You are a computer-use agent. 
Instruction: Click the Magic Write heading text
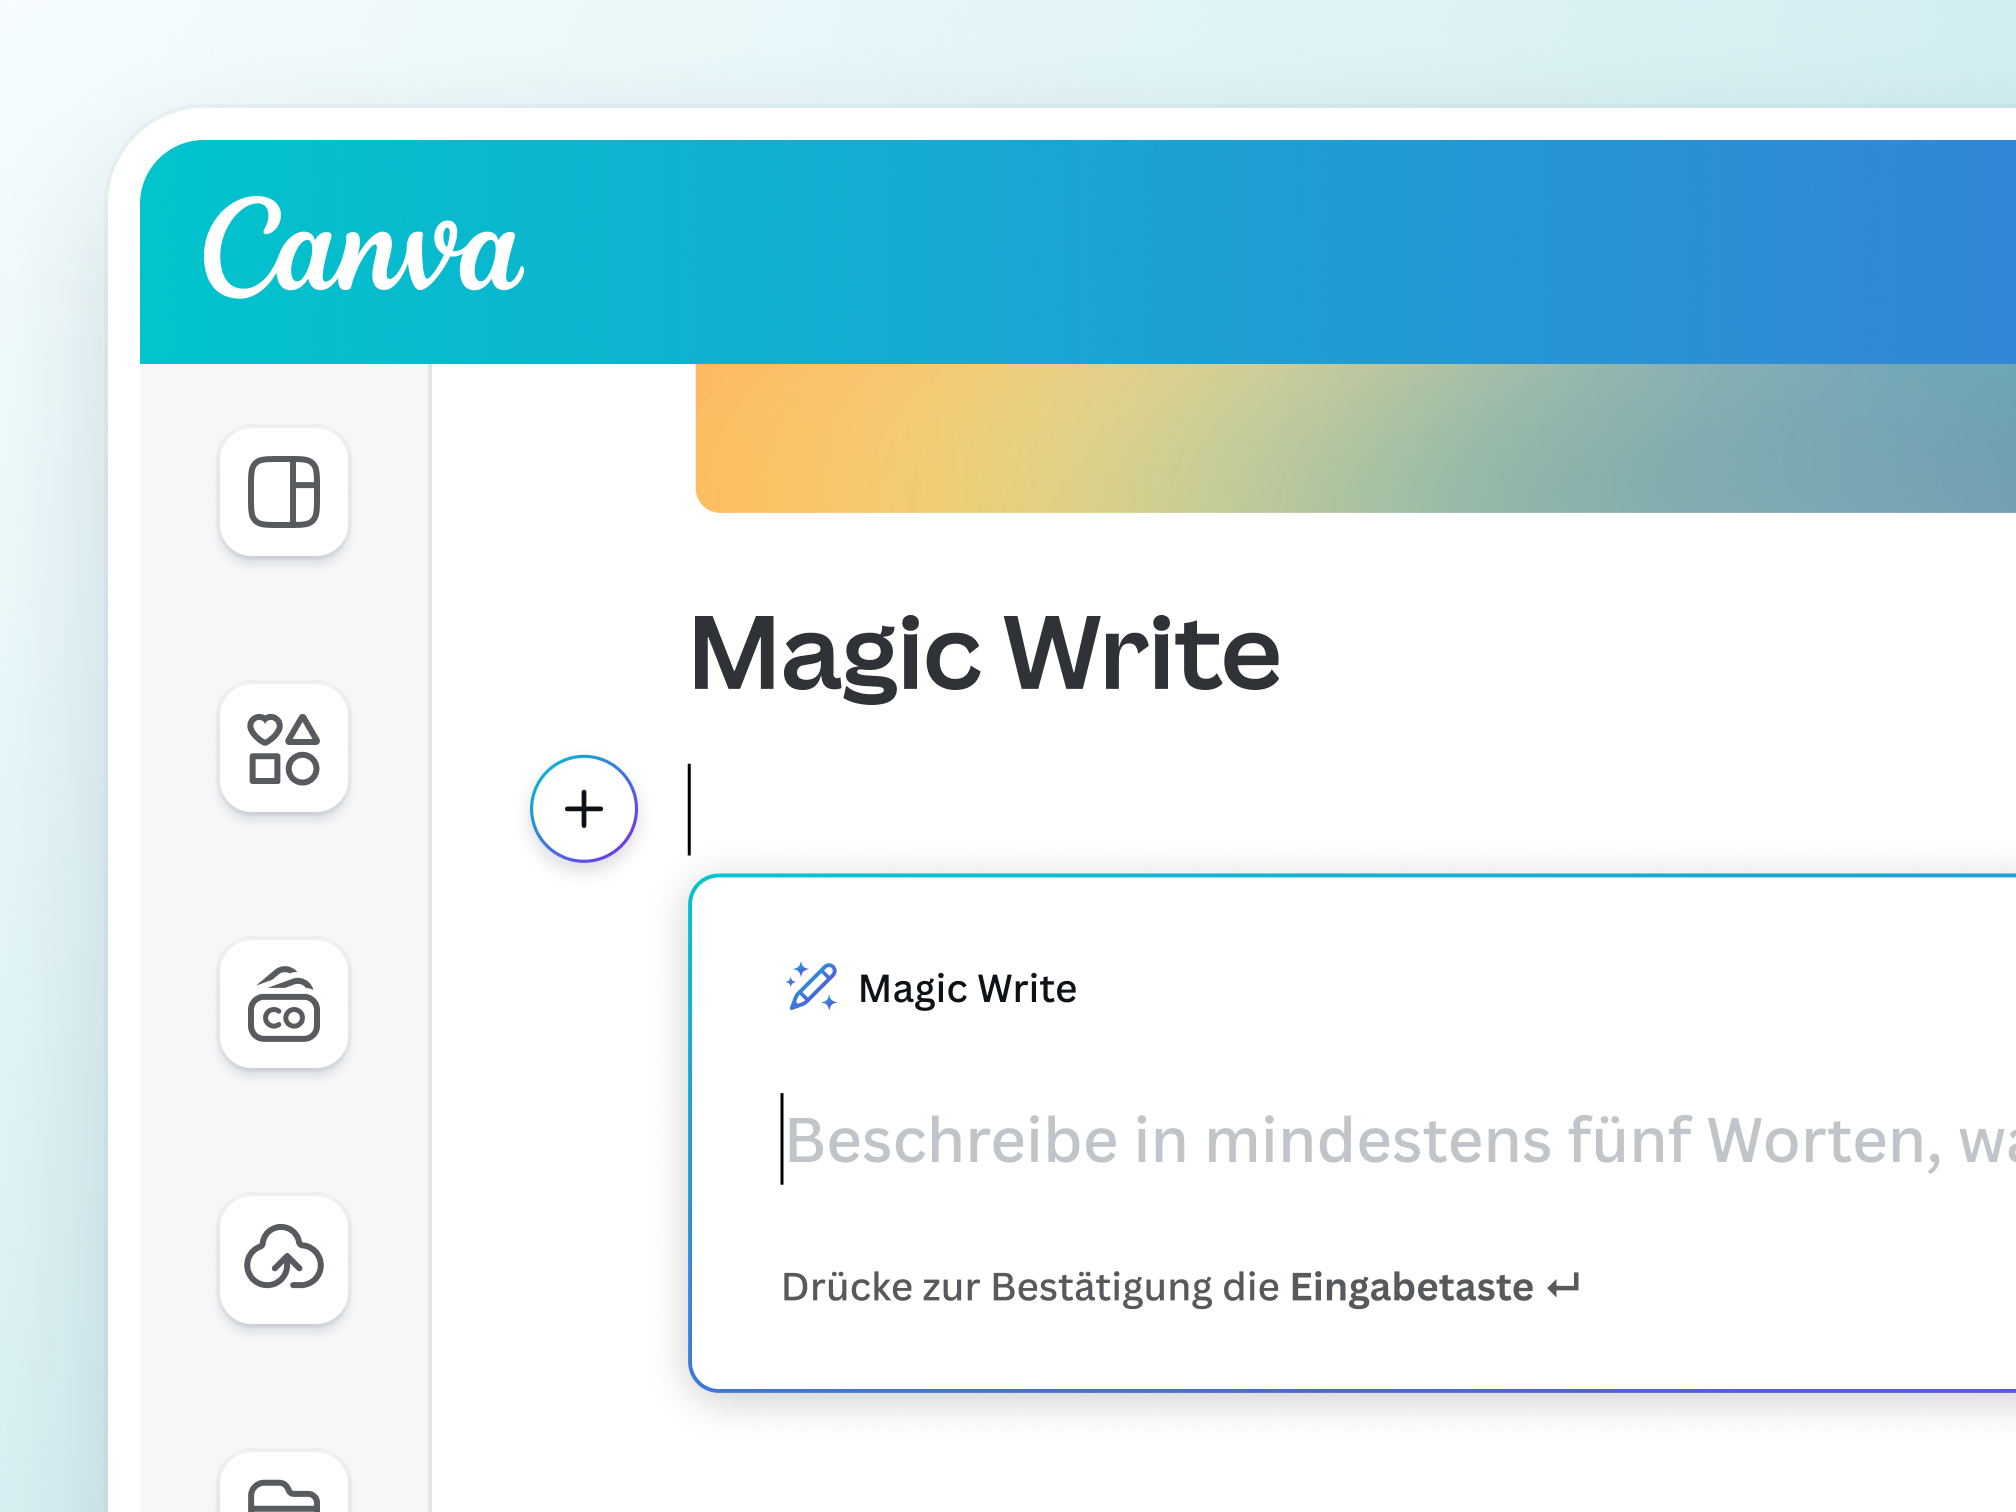tap(984, 654)
